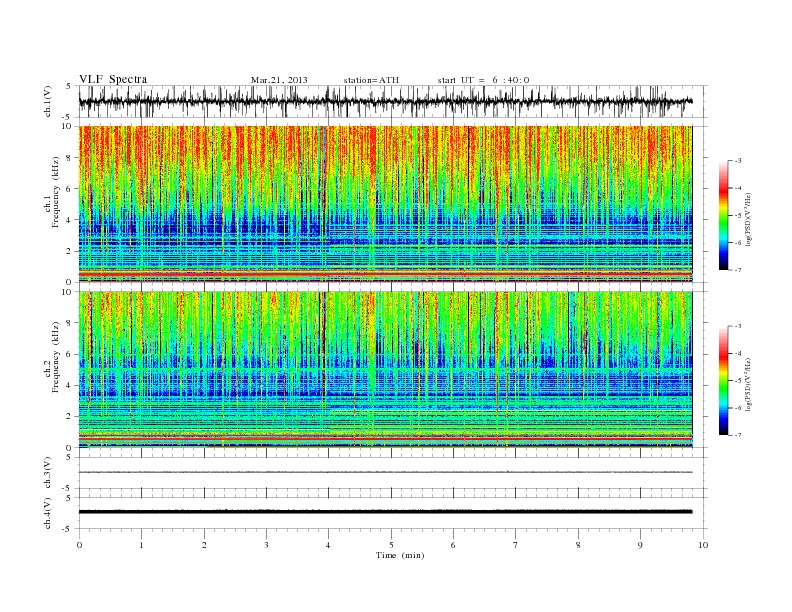Click the time axis tick label "9"
This screenshot has width=792, height=612.
(x=641, y=545)
